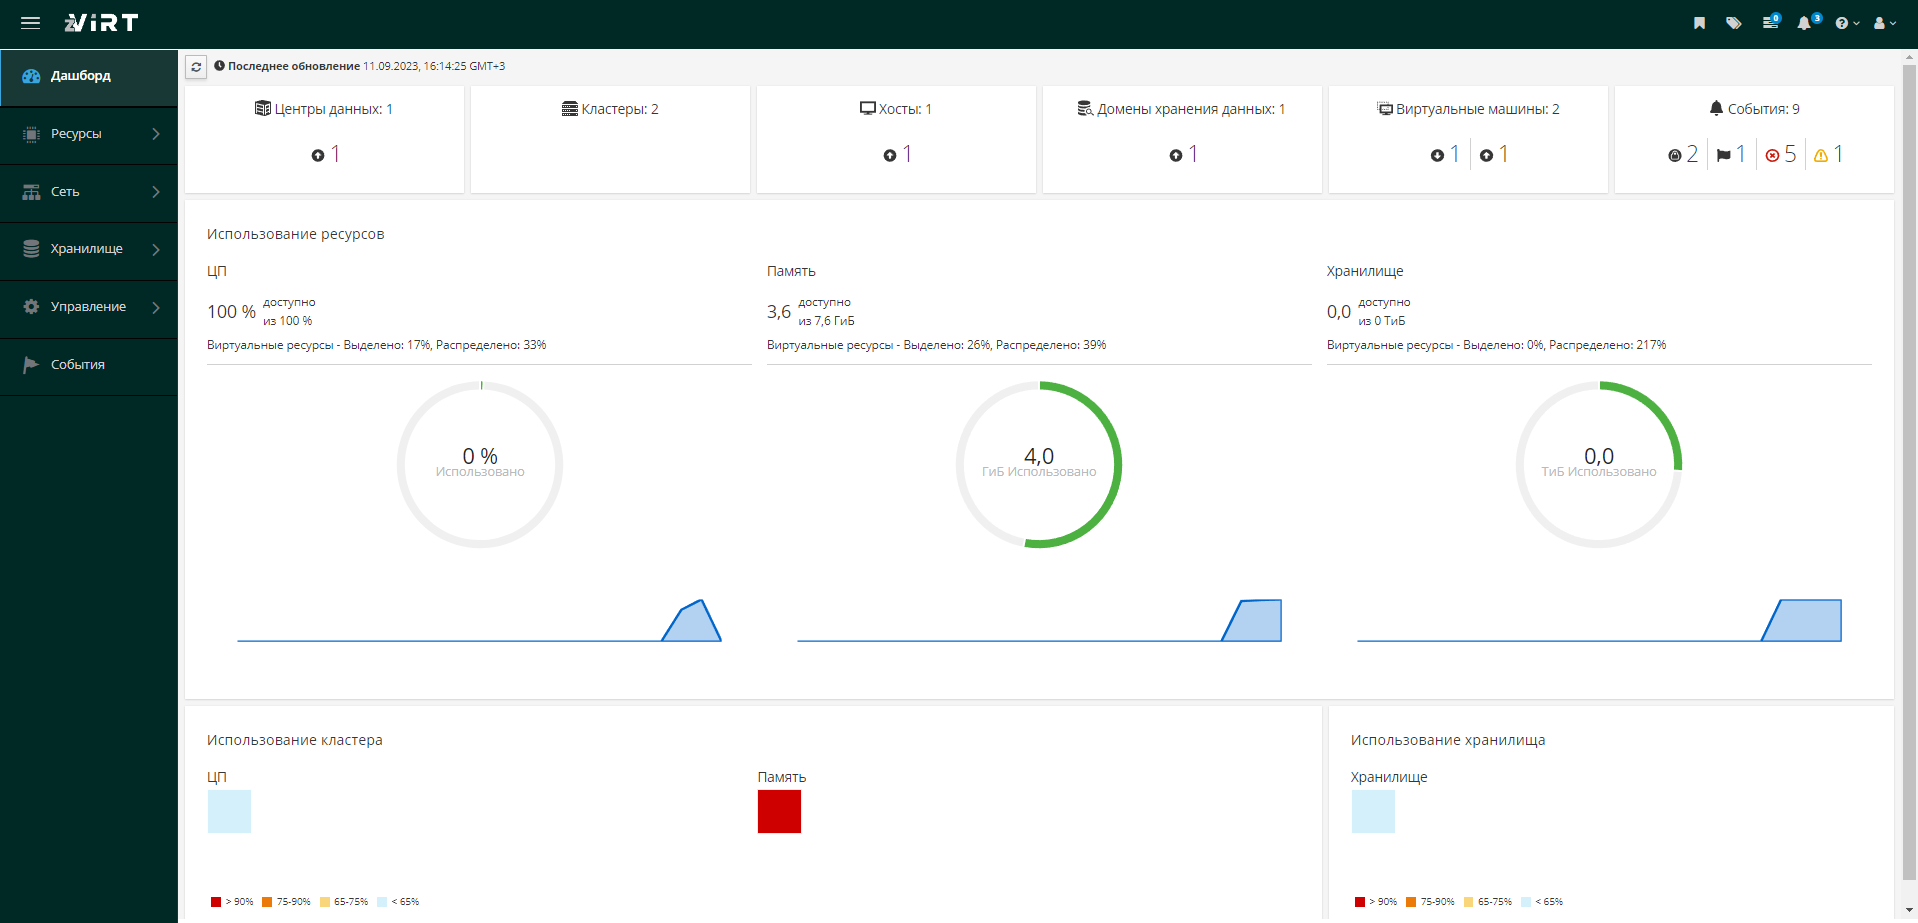
Task: Click the red error events count 5
Action: click(x=1781, y=154)
